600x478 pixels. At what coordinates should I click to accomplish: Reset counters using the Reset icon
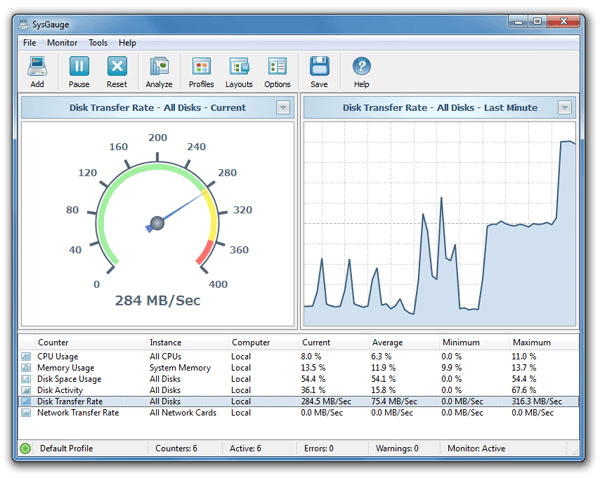pyautogui.click(x=117, y=68)
